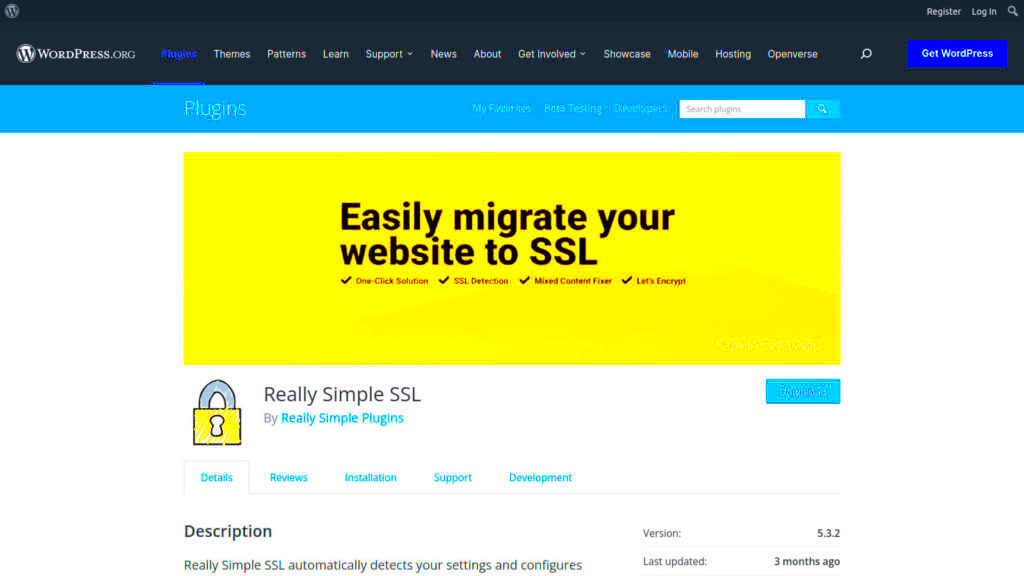Open Mobile navigation link
Screen dimensions: 1024x576
pos(682,54)
